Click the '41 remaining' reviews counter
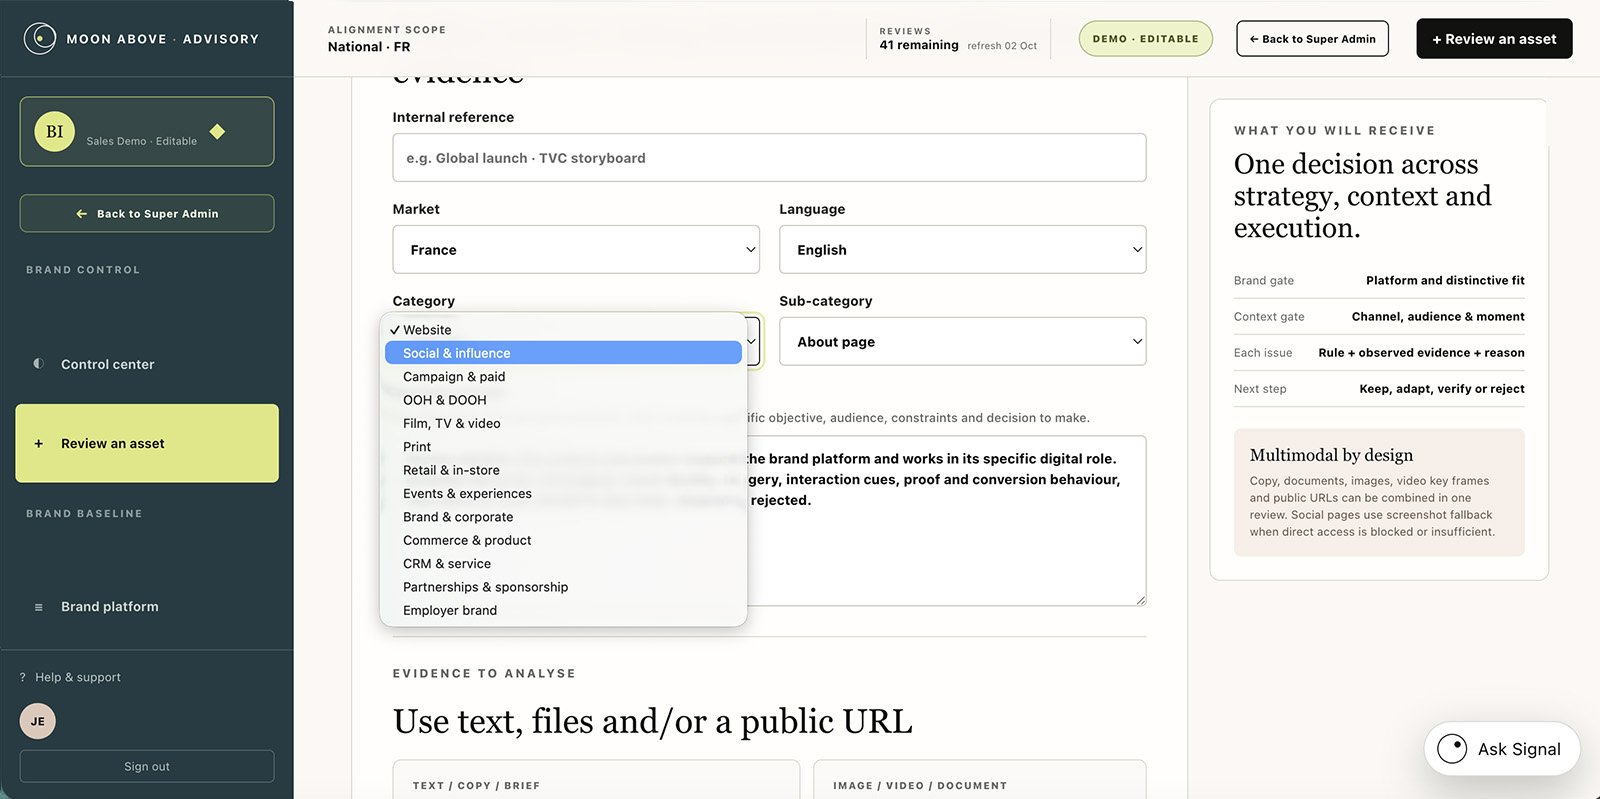Screen dimensions: 1600x799 coord(919,45)
